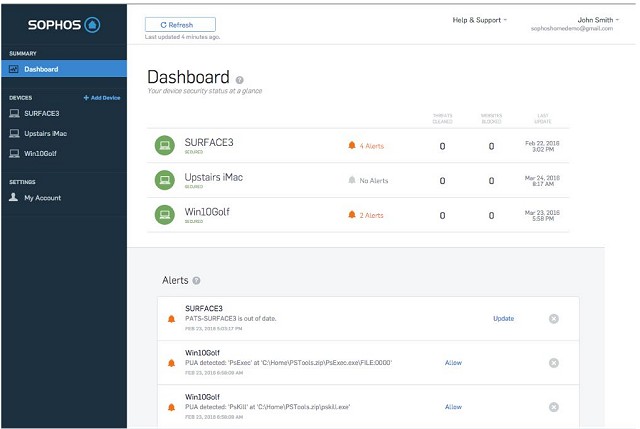This screenshot has width=640, height=429.
Task: Click the Refresh button
Action: pos(180,24)
